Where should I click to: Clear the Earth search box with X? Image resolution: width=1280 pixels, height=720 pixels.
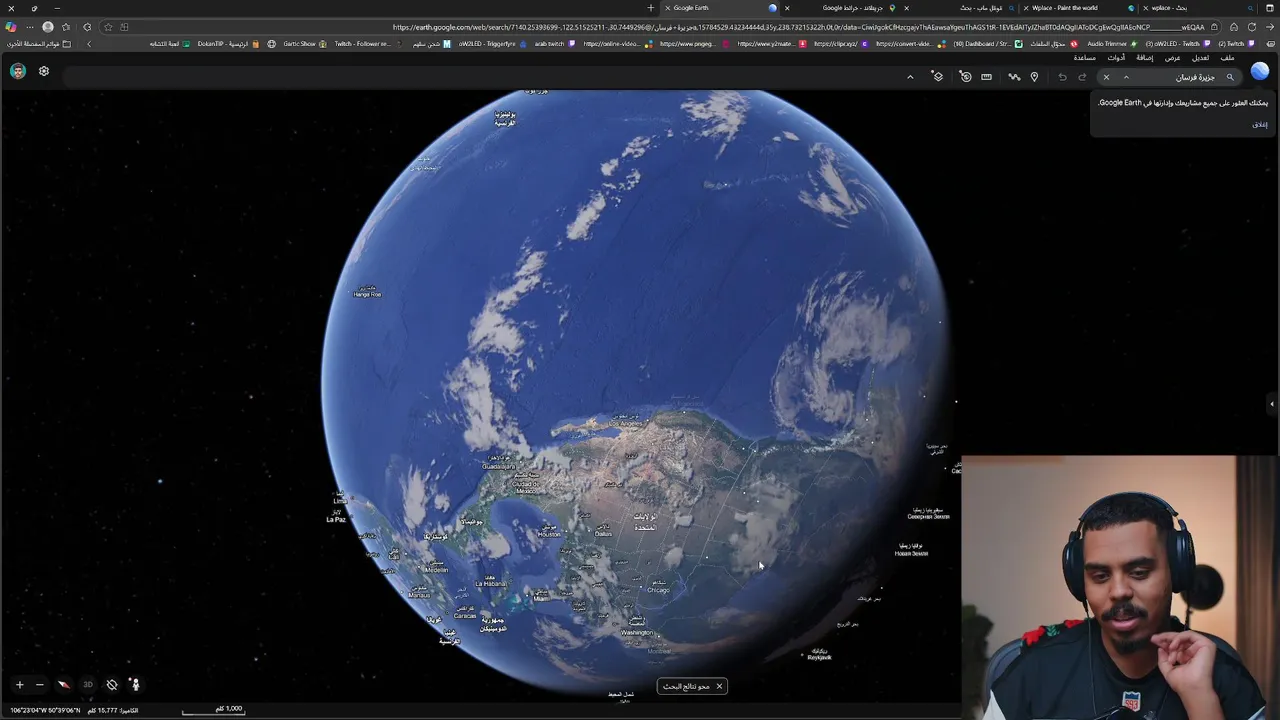coord(1106,77)
